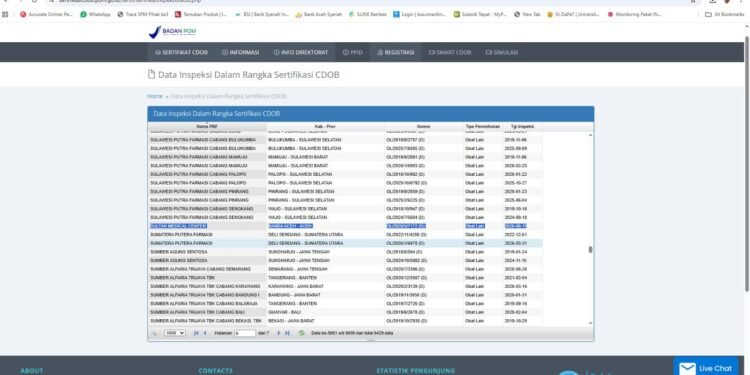The width and height of the screenshot is (750, 375).
Task: Open the SERTIFIKAT CDOB menu
Action: (181, 52)
